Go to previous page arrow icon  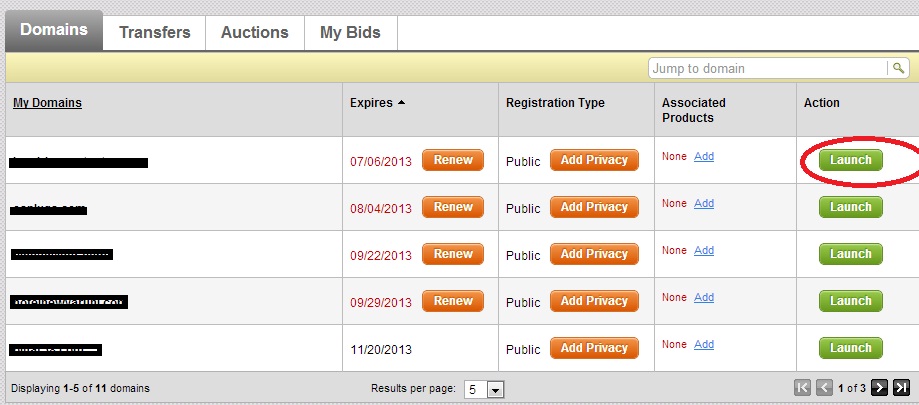[824, 387]
